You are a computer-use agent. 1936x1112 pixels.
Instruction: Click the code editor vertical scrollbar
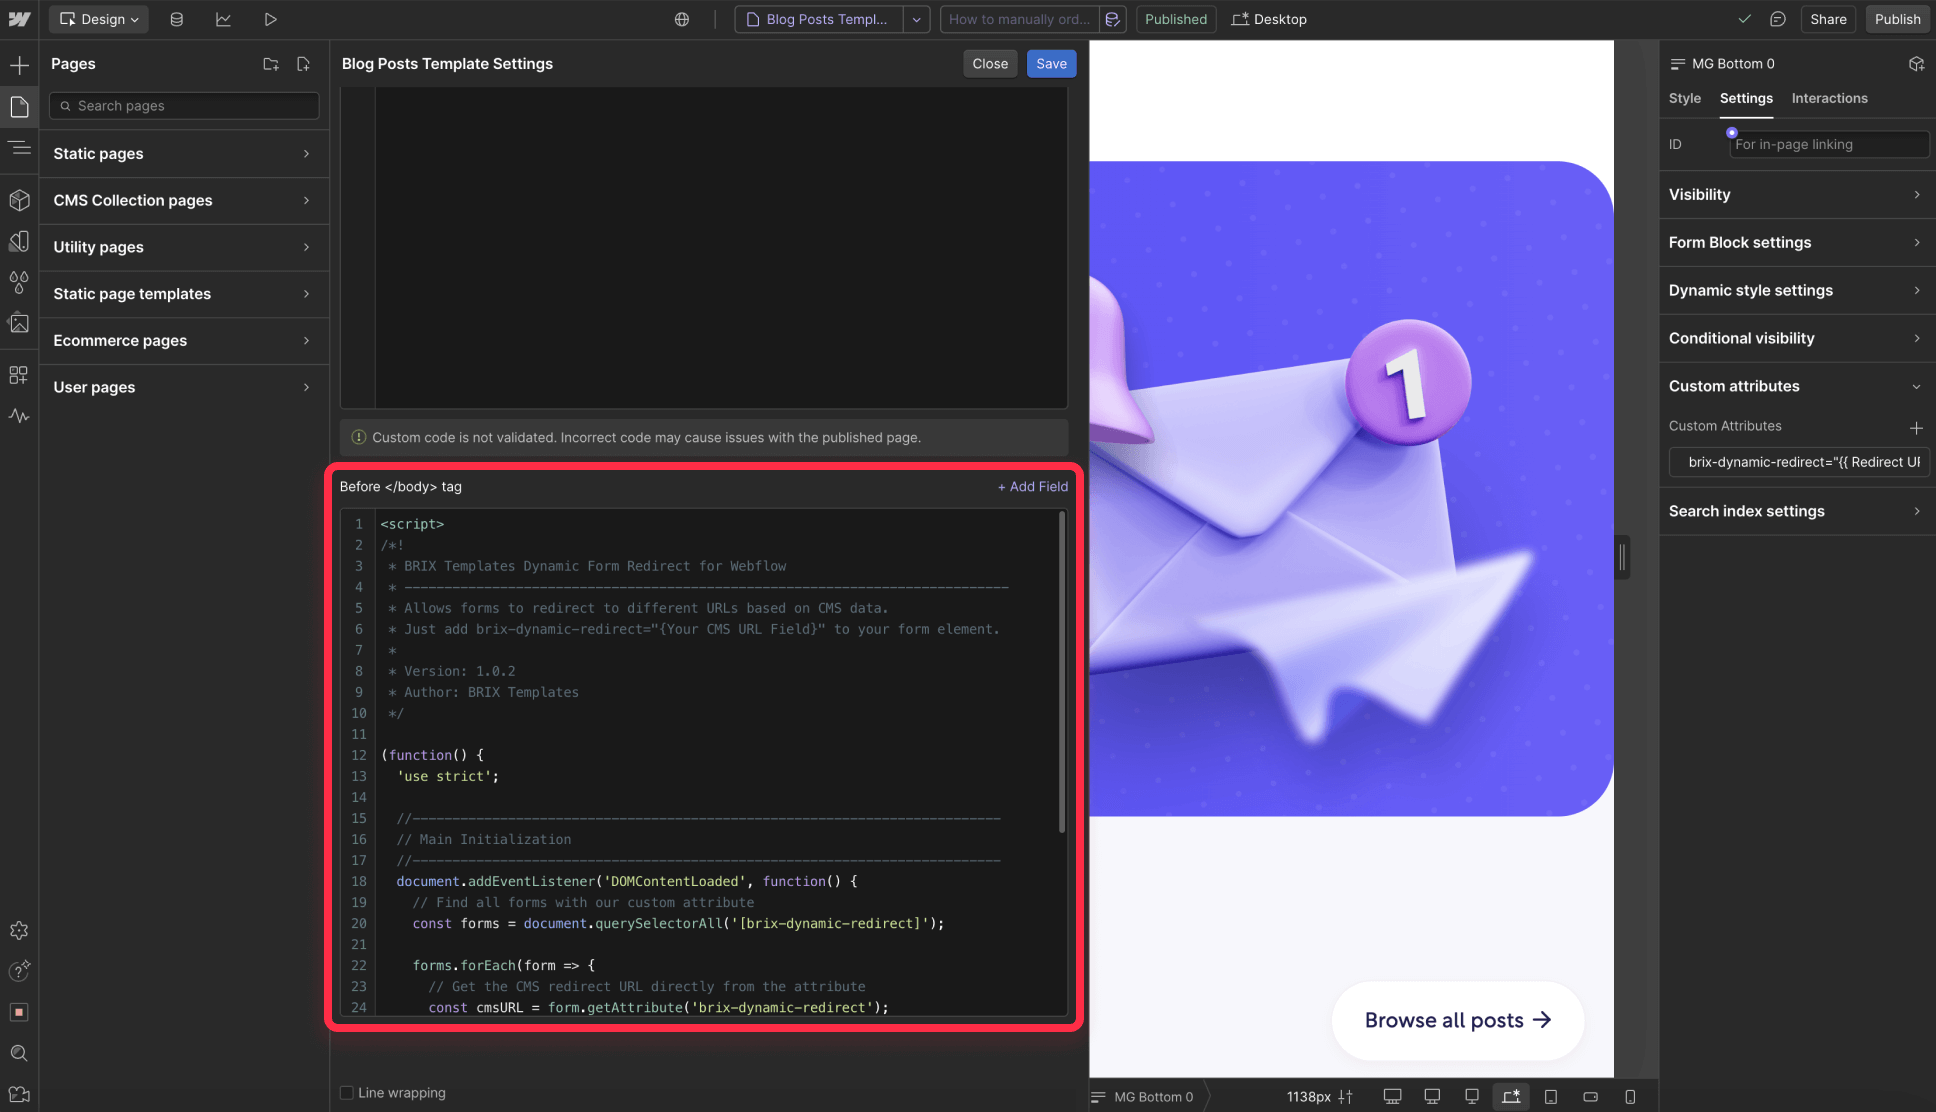pos(1061,672)
